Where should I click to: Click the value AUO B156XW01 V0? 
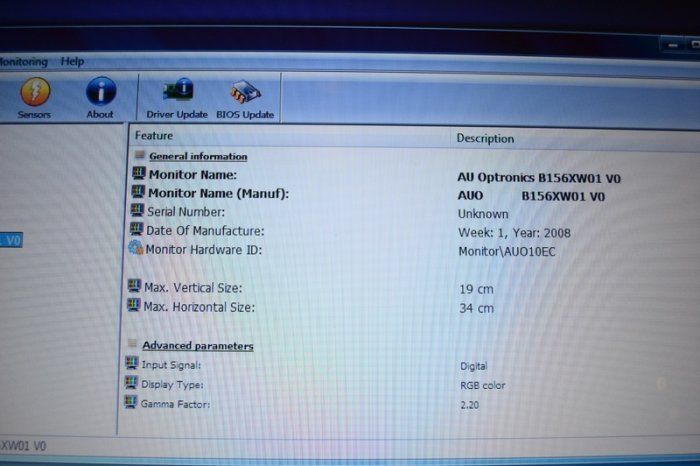click(531, 196)
